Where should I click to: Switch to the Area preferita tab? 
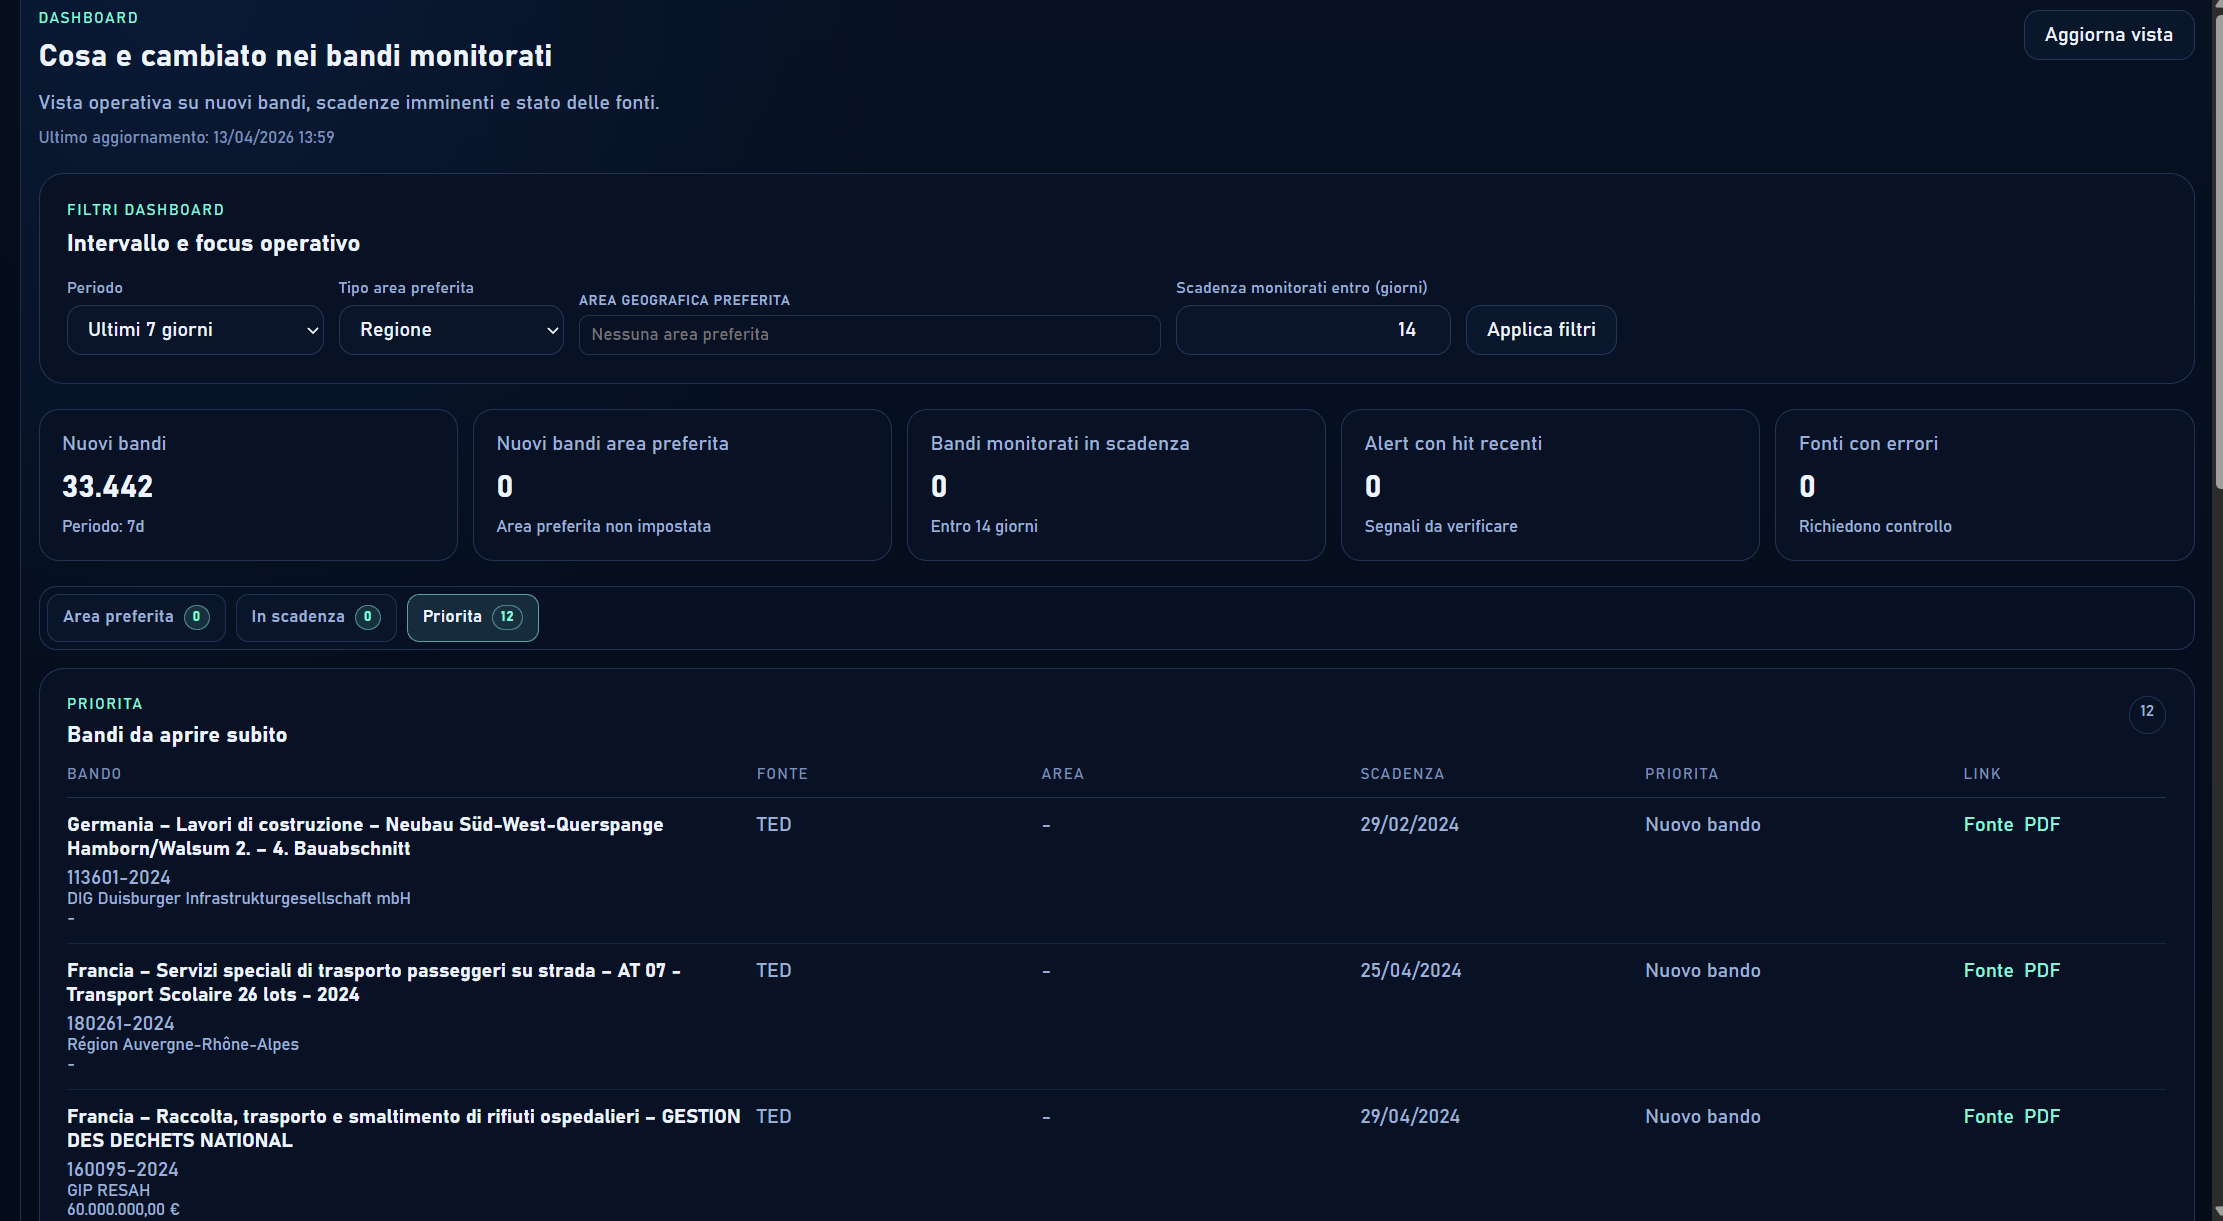click(135, 617)
